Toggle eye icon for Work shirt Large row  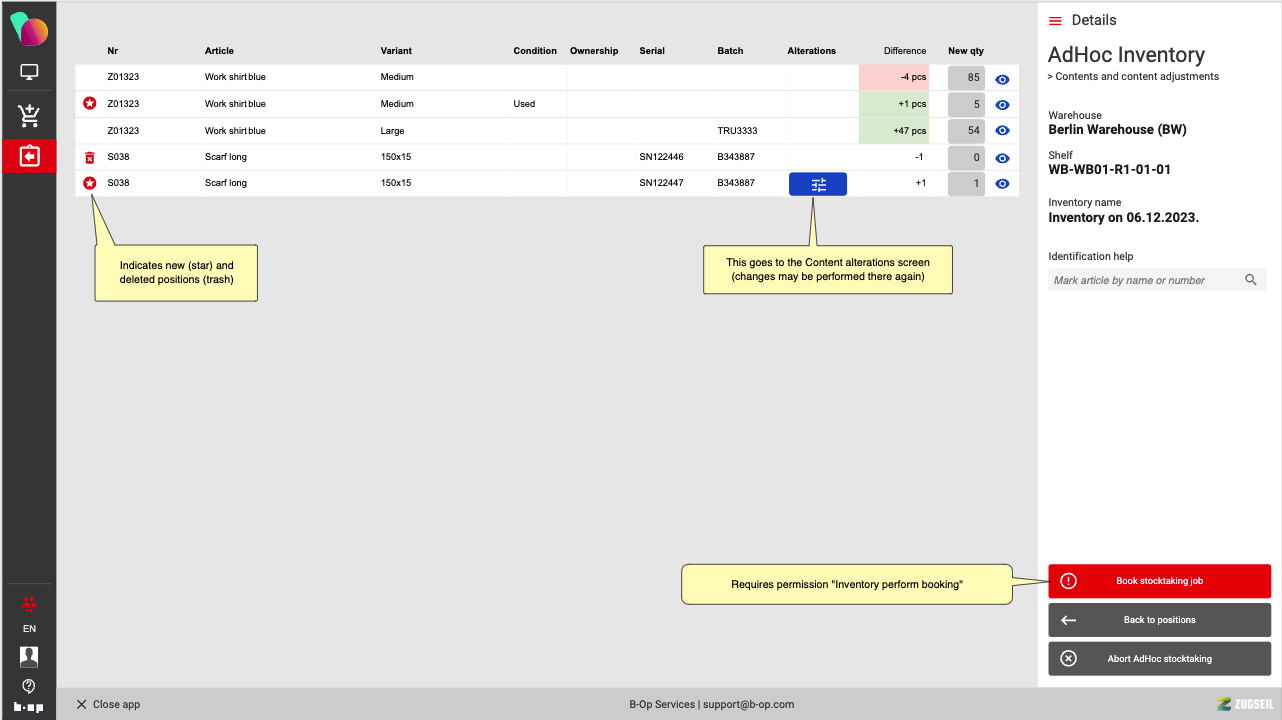click(1002, 132)
